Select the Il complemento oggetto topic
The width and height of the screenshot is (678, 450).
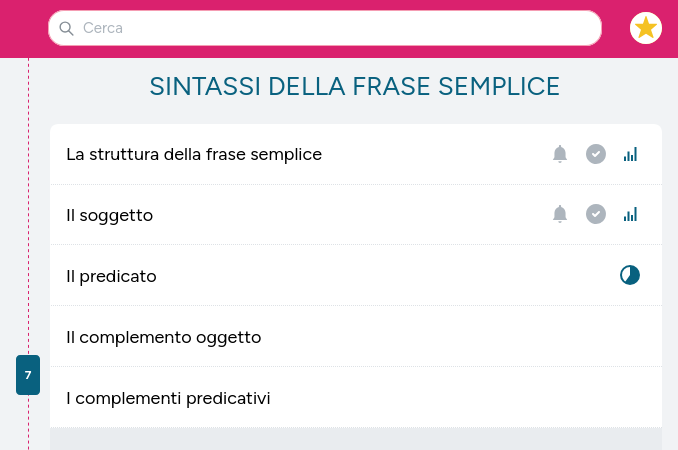pyautogui.click(x=356, y=337)
